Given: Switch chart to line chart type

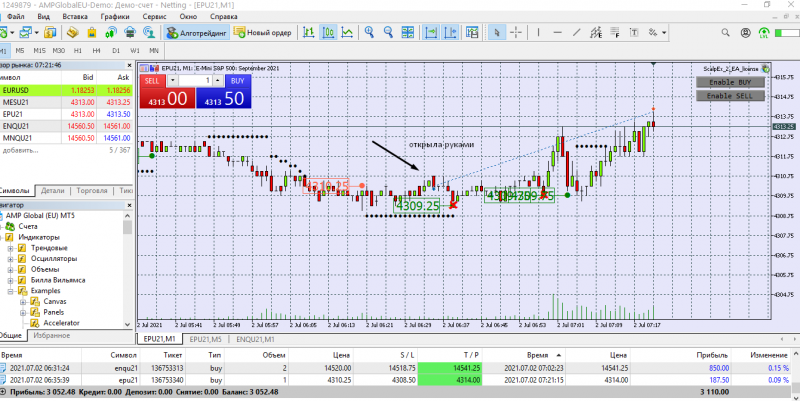Looking at the screenshot, I should coord(347,33).
